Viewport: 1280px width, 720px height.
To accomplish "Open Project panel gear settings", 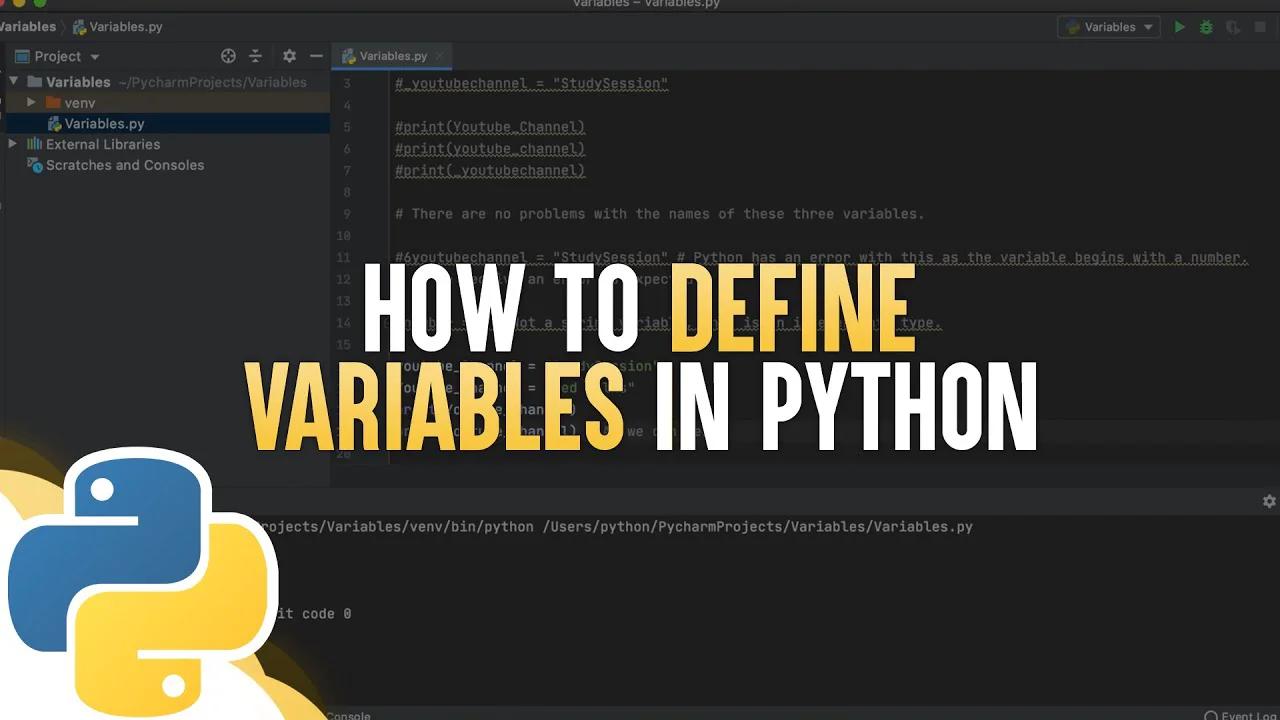I will pos(289,57).
